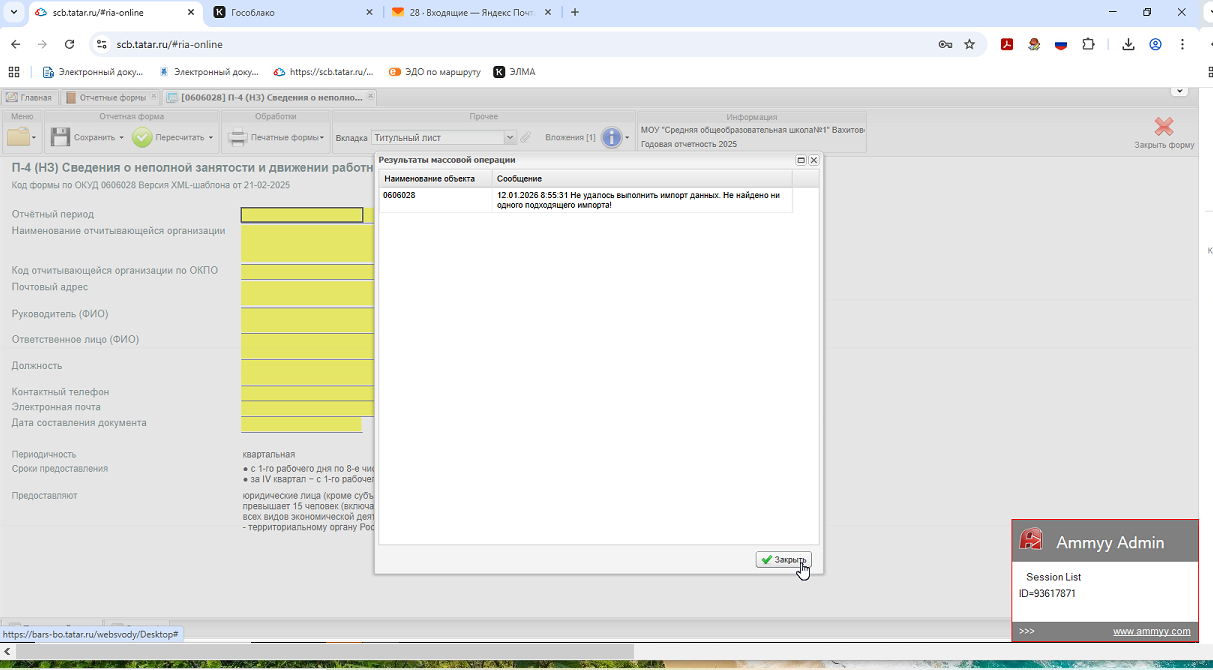Reload the current page

69,44
